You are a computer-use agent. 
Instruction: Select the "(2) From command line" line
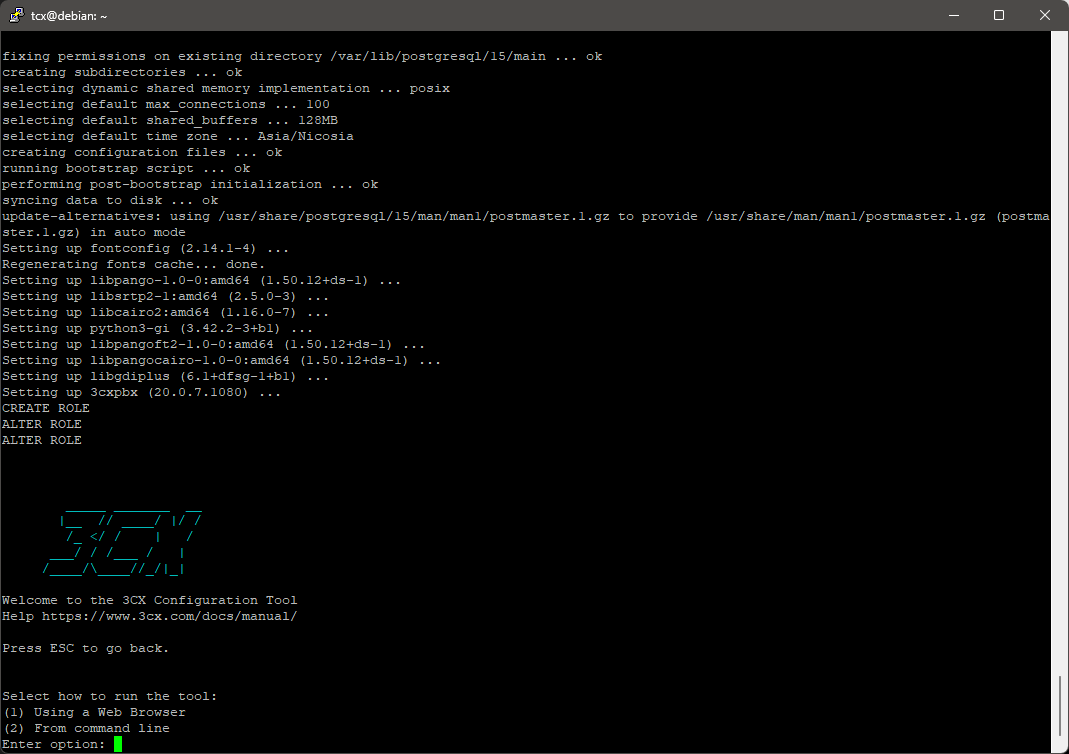(x=86, y=728)
